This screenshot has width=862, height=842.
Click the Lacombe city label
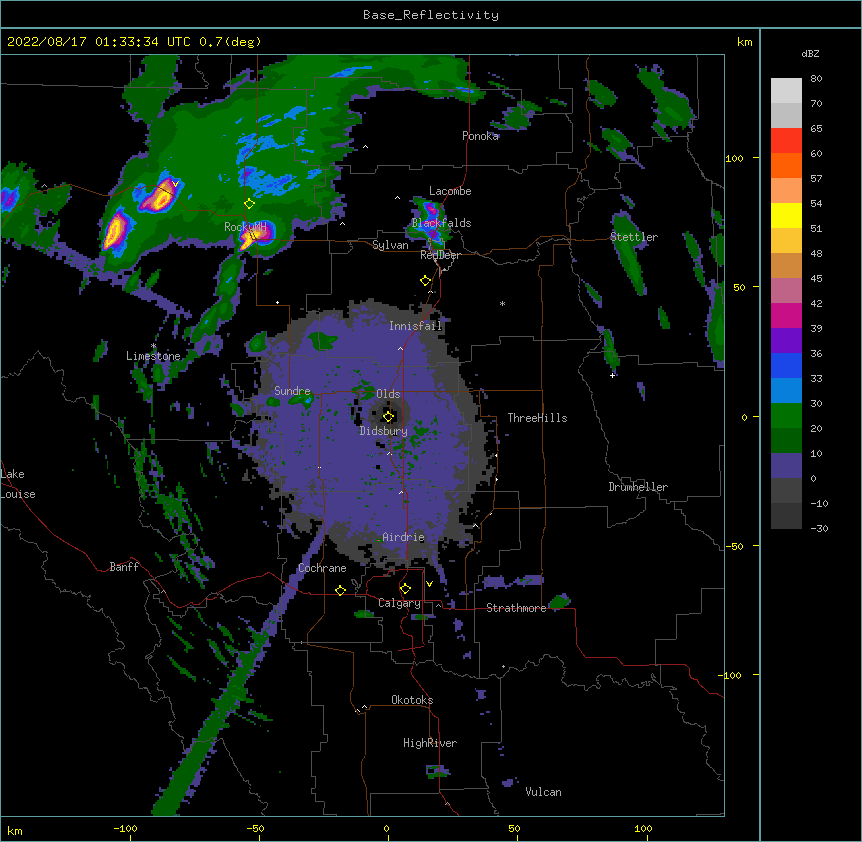[x=450, y=191]
